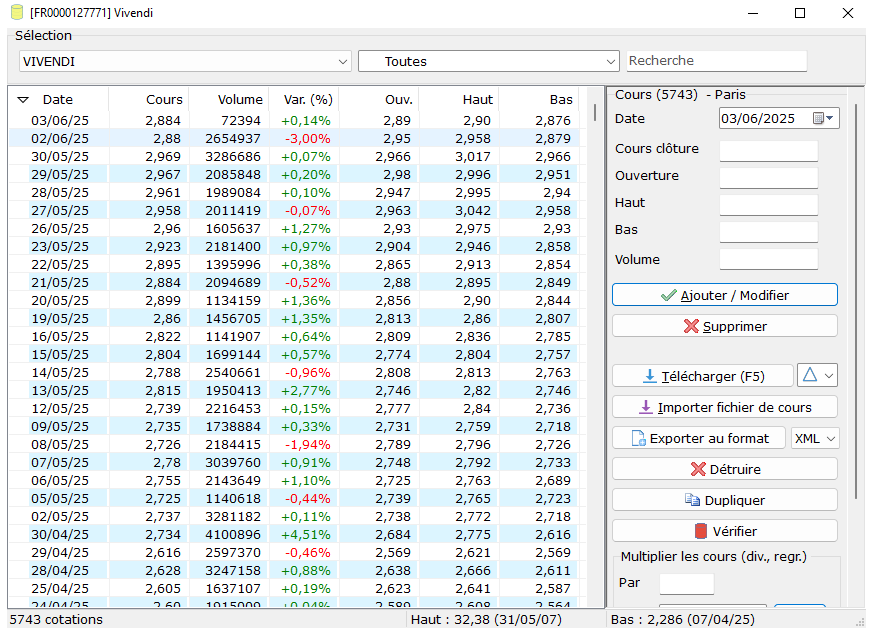This screenshot has height=629, width=870.
Task: Click the right panel's vertical scrollbar
Action: (856, 300)
